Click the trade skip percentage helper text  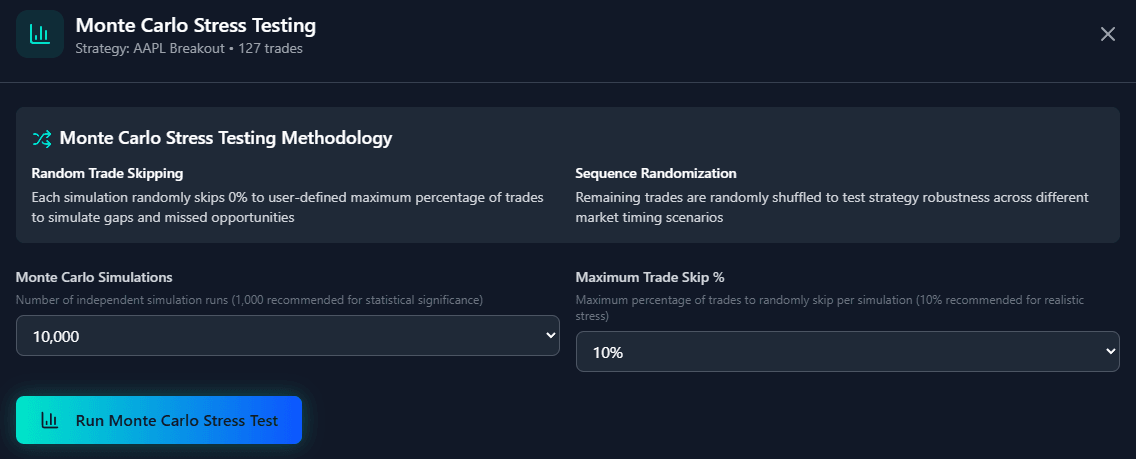coord(830,307)
